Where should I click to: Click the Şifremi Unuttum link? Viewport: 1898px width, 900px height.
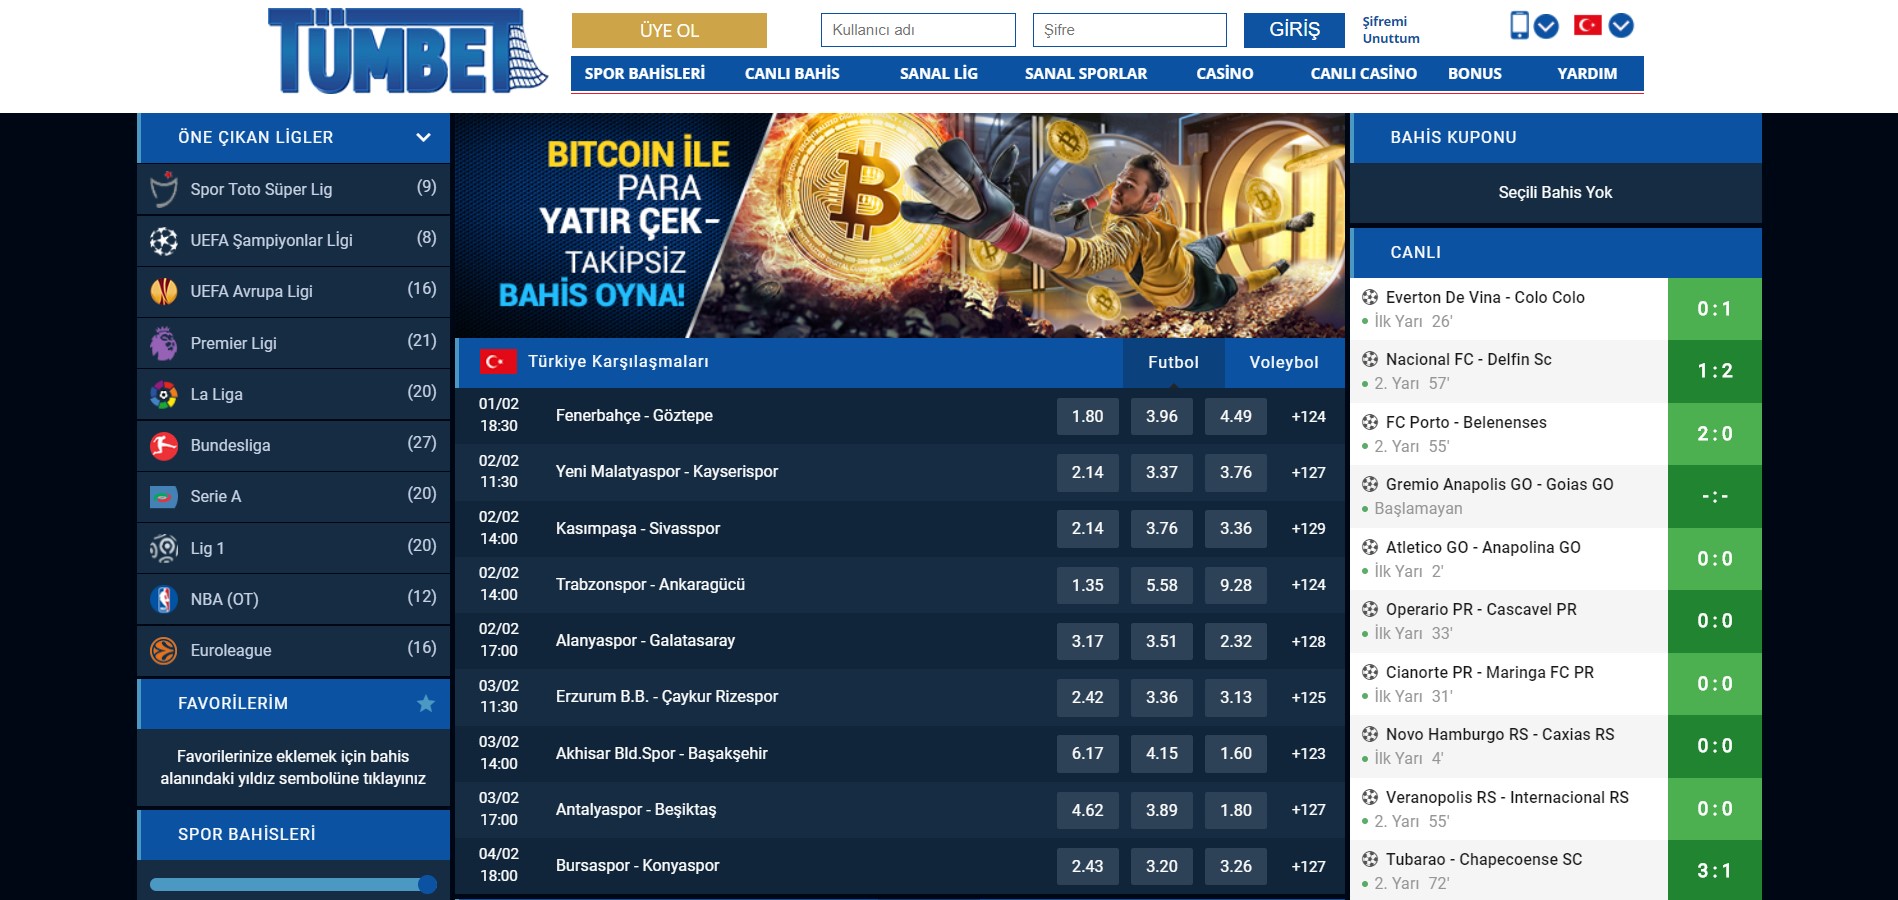coord(1391,30)
